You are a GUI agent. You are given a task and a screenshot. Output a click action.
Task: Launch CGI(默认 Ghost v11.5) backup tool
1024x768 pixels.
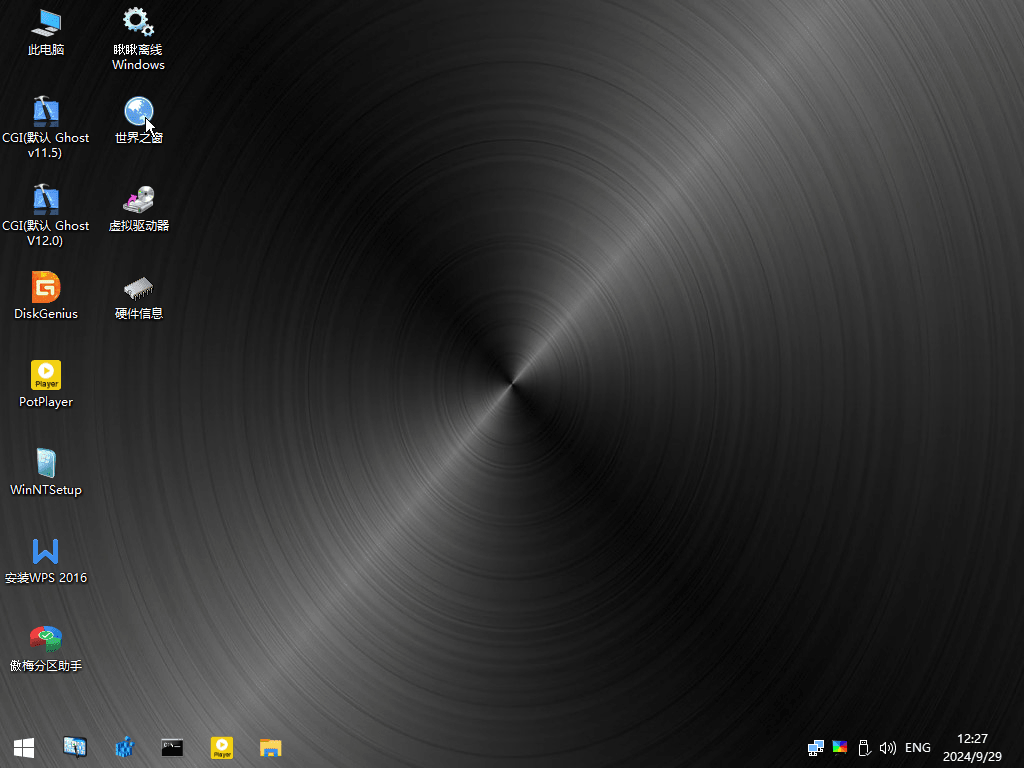45,110
